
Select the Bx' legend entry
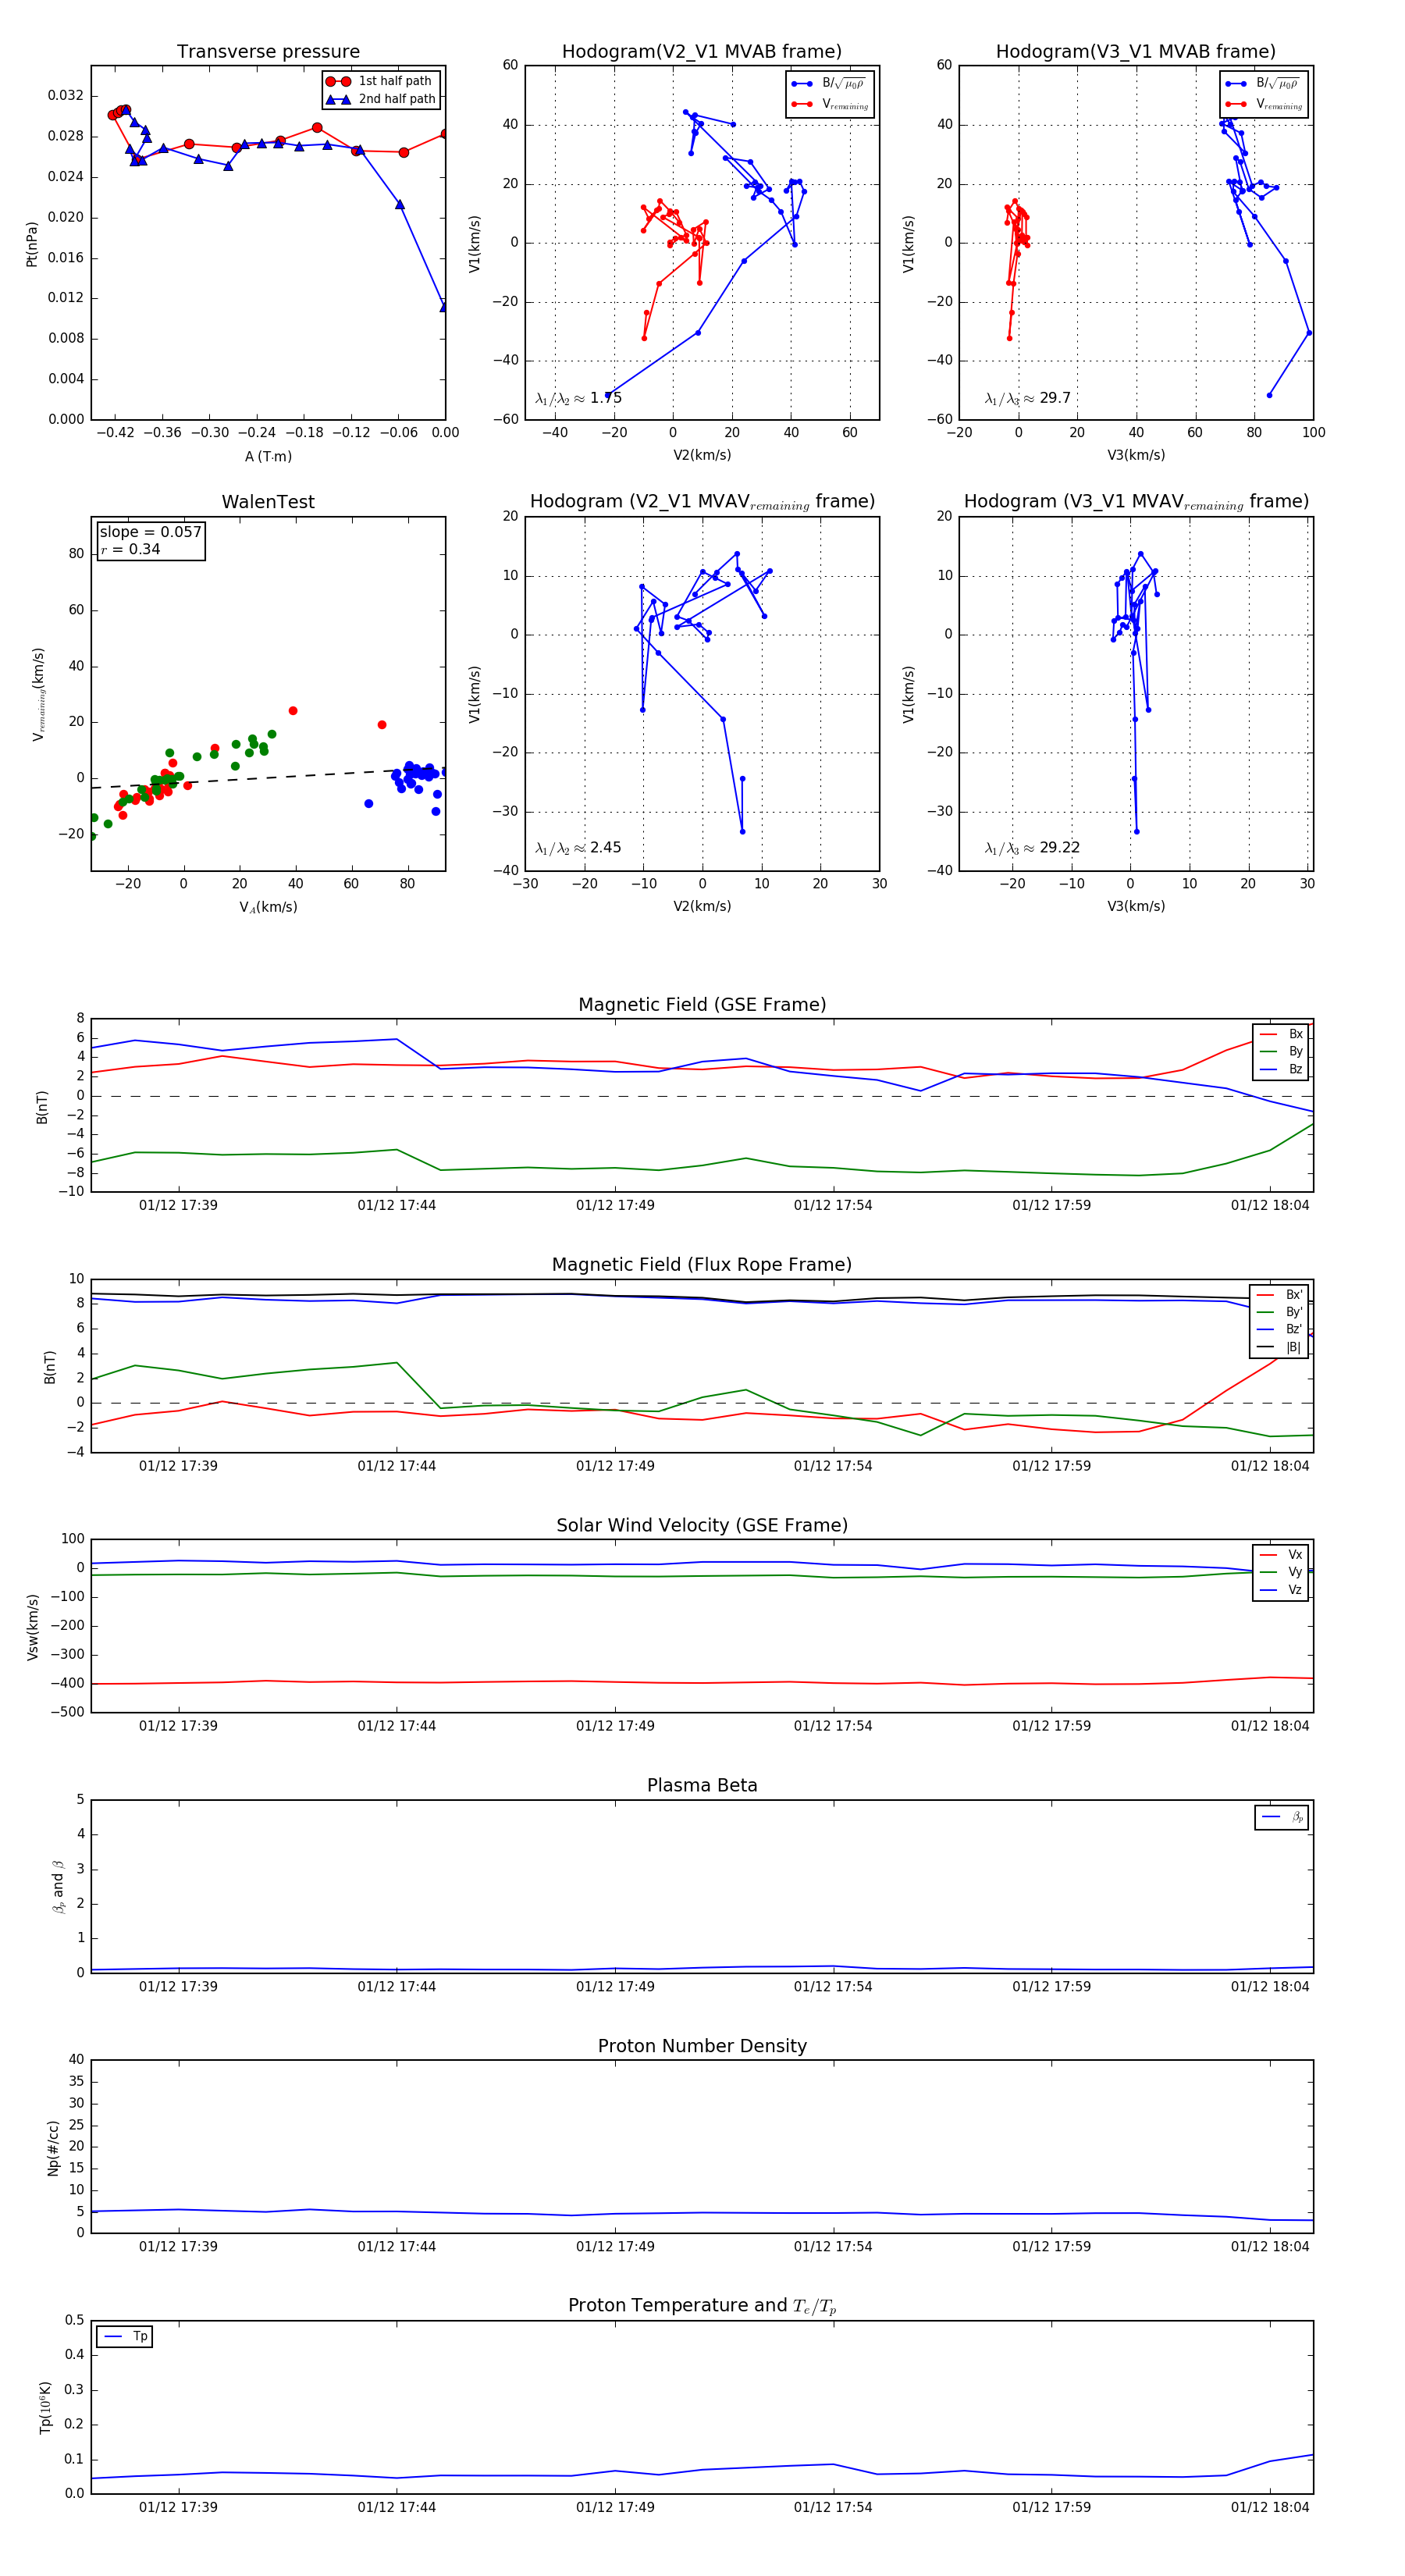tap(1279, 1294)
